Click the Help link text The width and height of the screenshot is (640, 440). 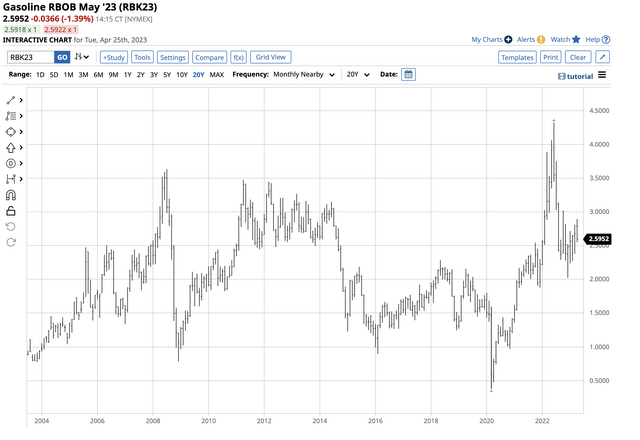593,40
